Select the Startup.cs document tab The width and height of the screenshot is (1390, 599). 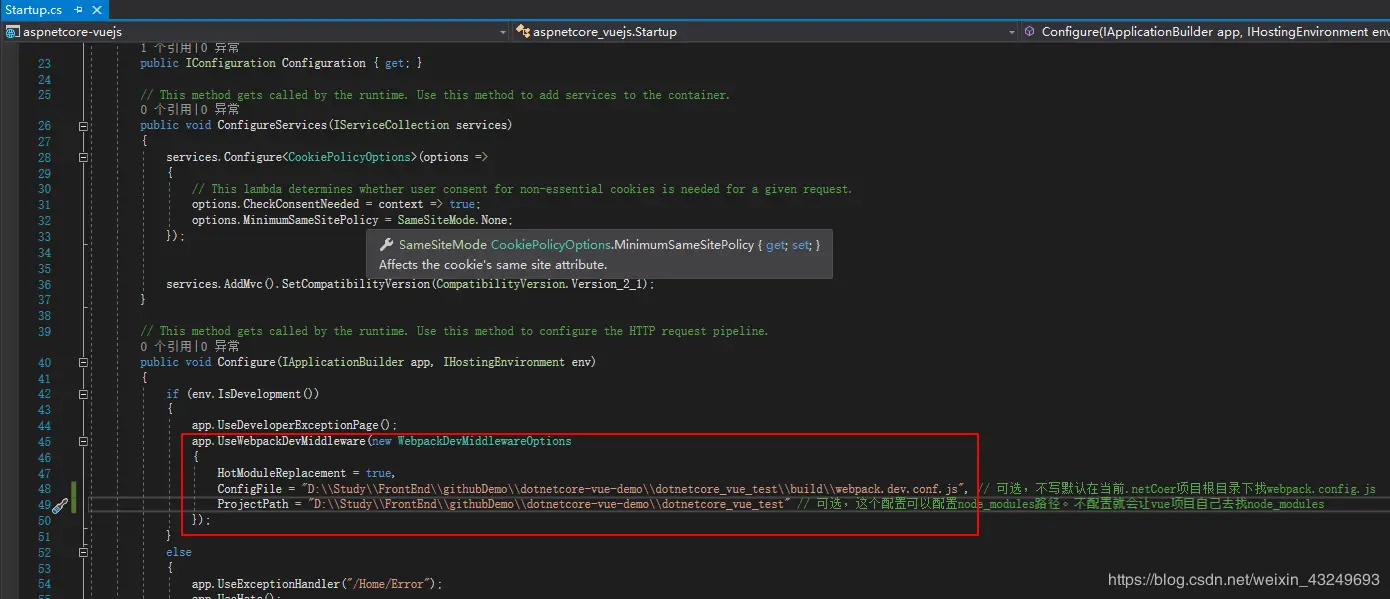click(34, 9)
